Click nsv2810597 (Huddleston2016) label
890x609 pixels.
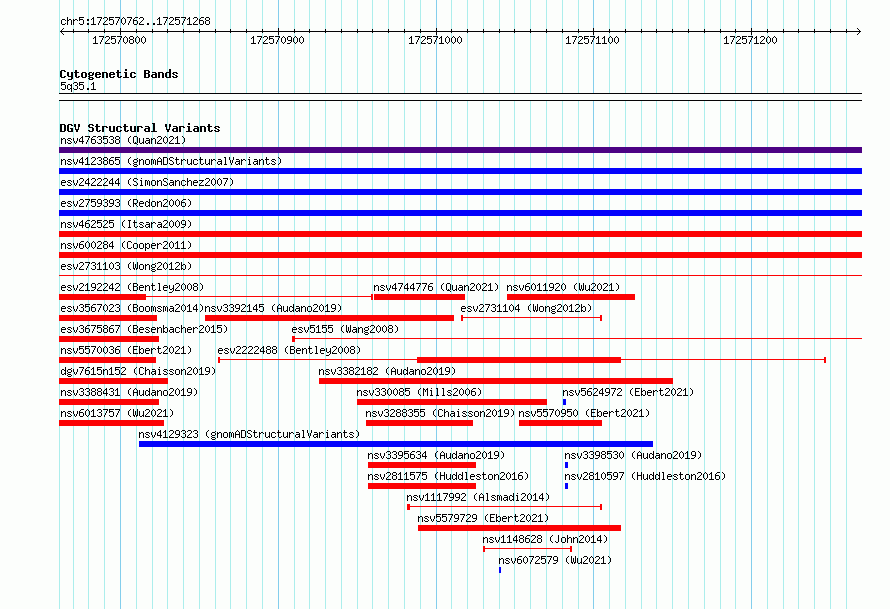point(645,476)
